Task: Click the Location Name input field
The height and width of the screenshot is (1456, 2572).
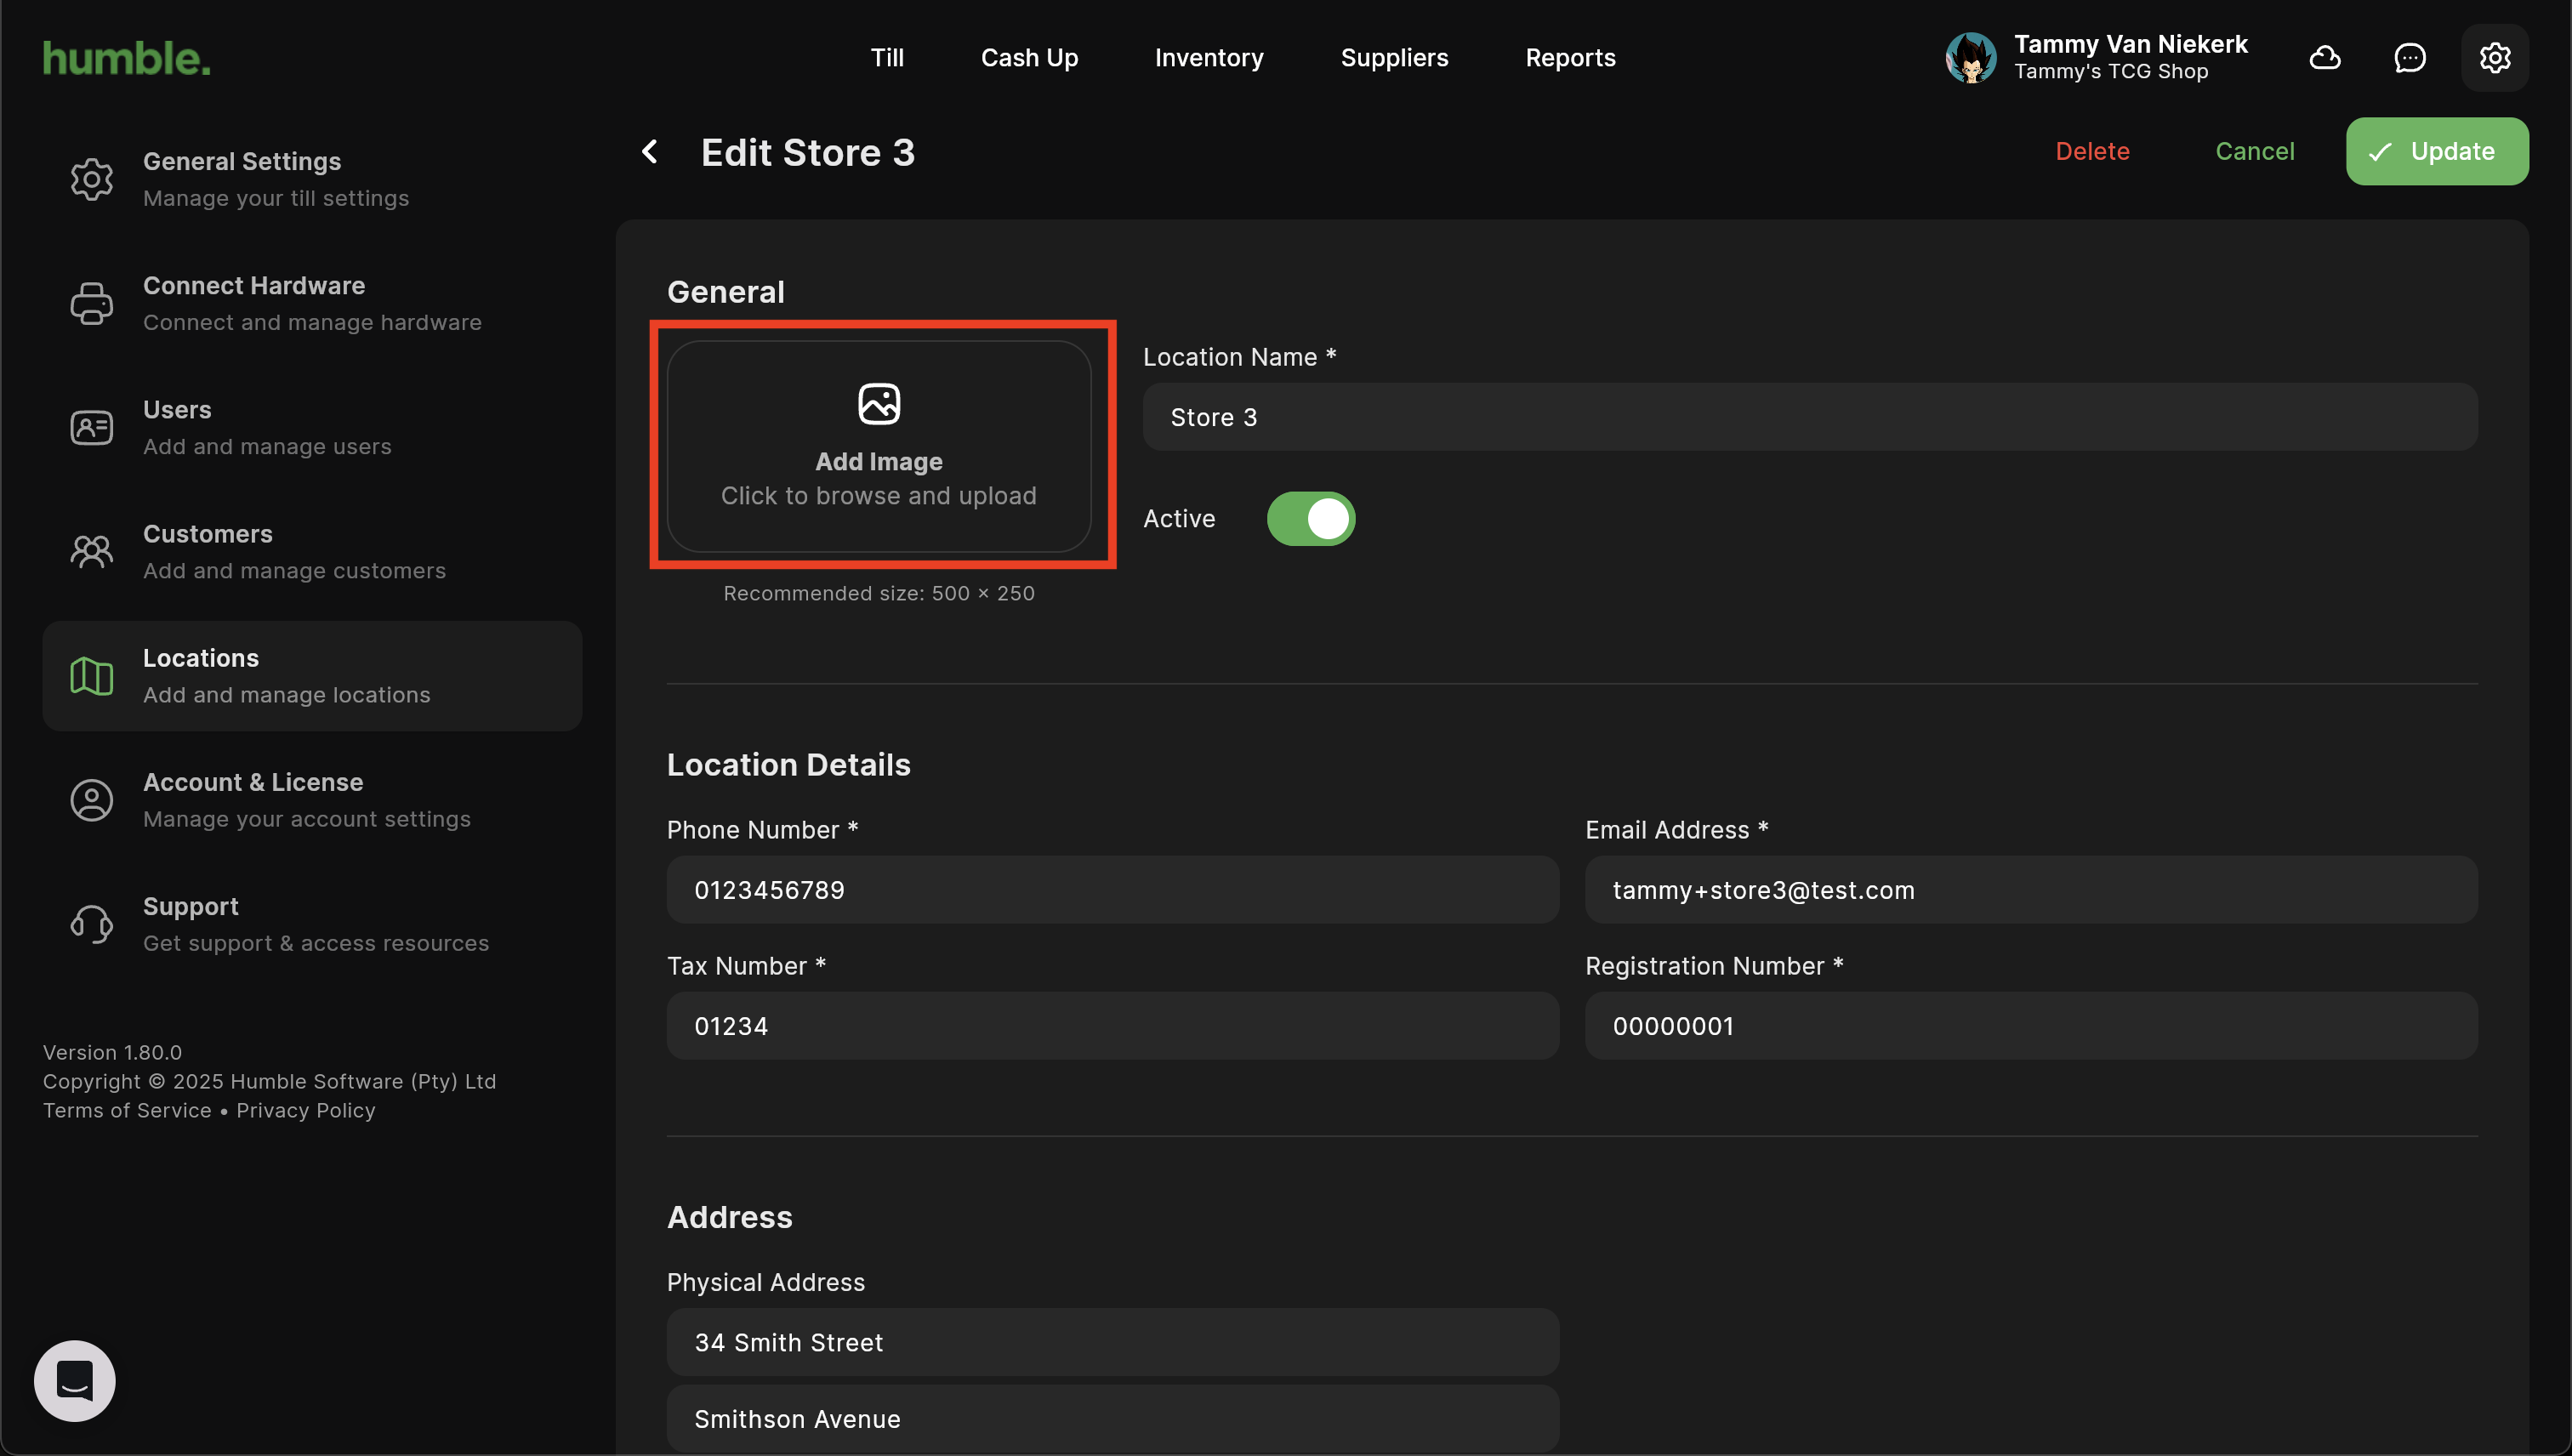Action: pyautogui.click(x=1809, y=417)
